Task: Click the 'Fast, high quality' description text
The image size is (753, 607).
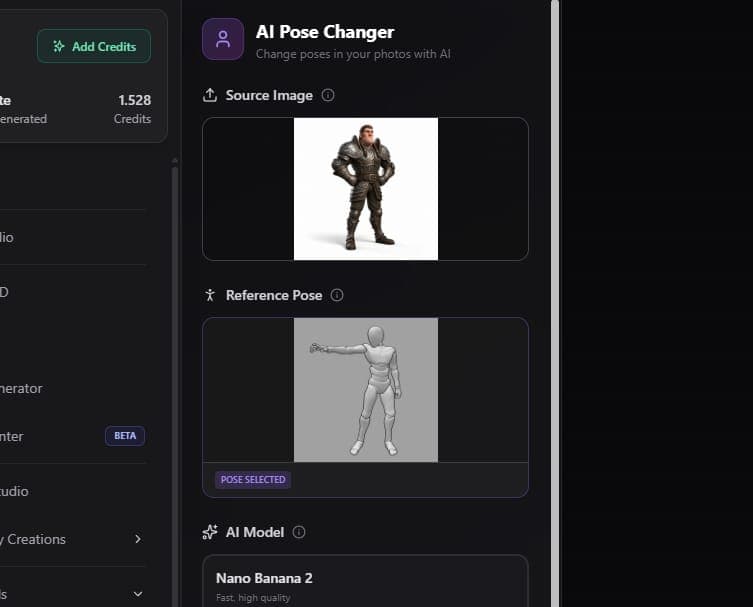Action: point(253,598)
